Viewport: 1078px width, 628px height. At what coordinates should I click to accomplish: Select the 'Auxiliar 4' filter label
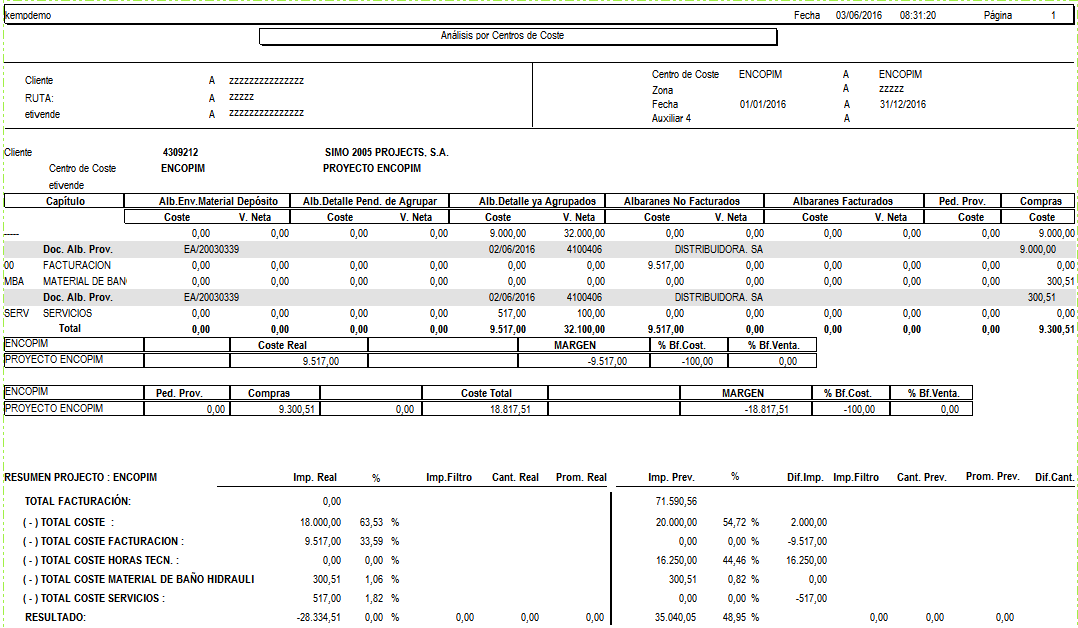pos(672,118)
